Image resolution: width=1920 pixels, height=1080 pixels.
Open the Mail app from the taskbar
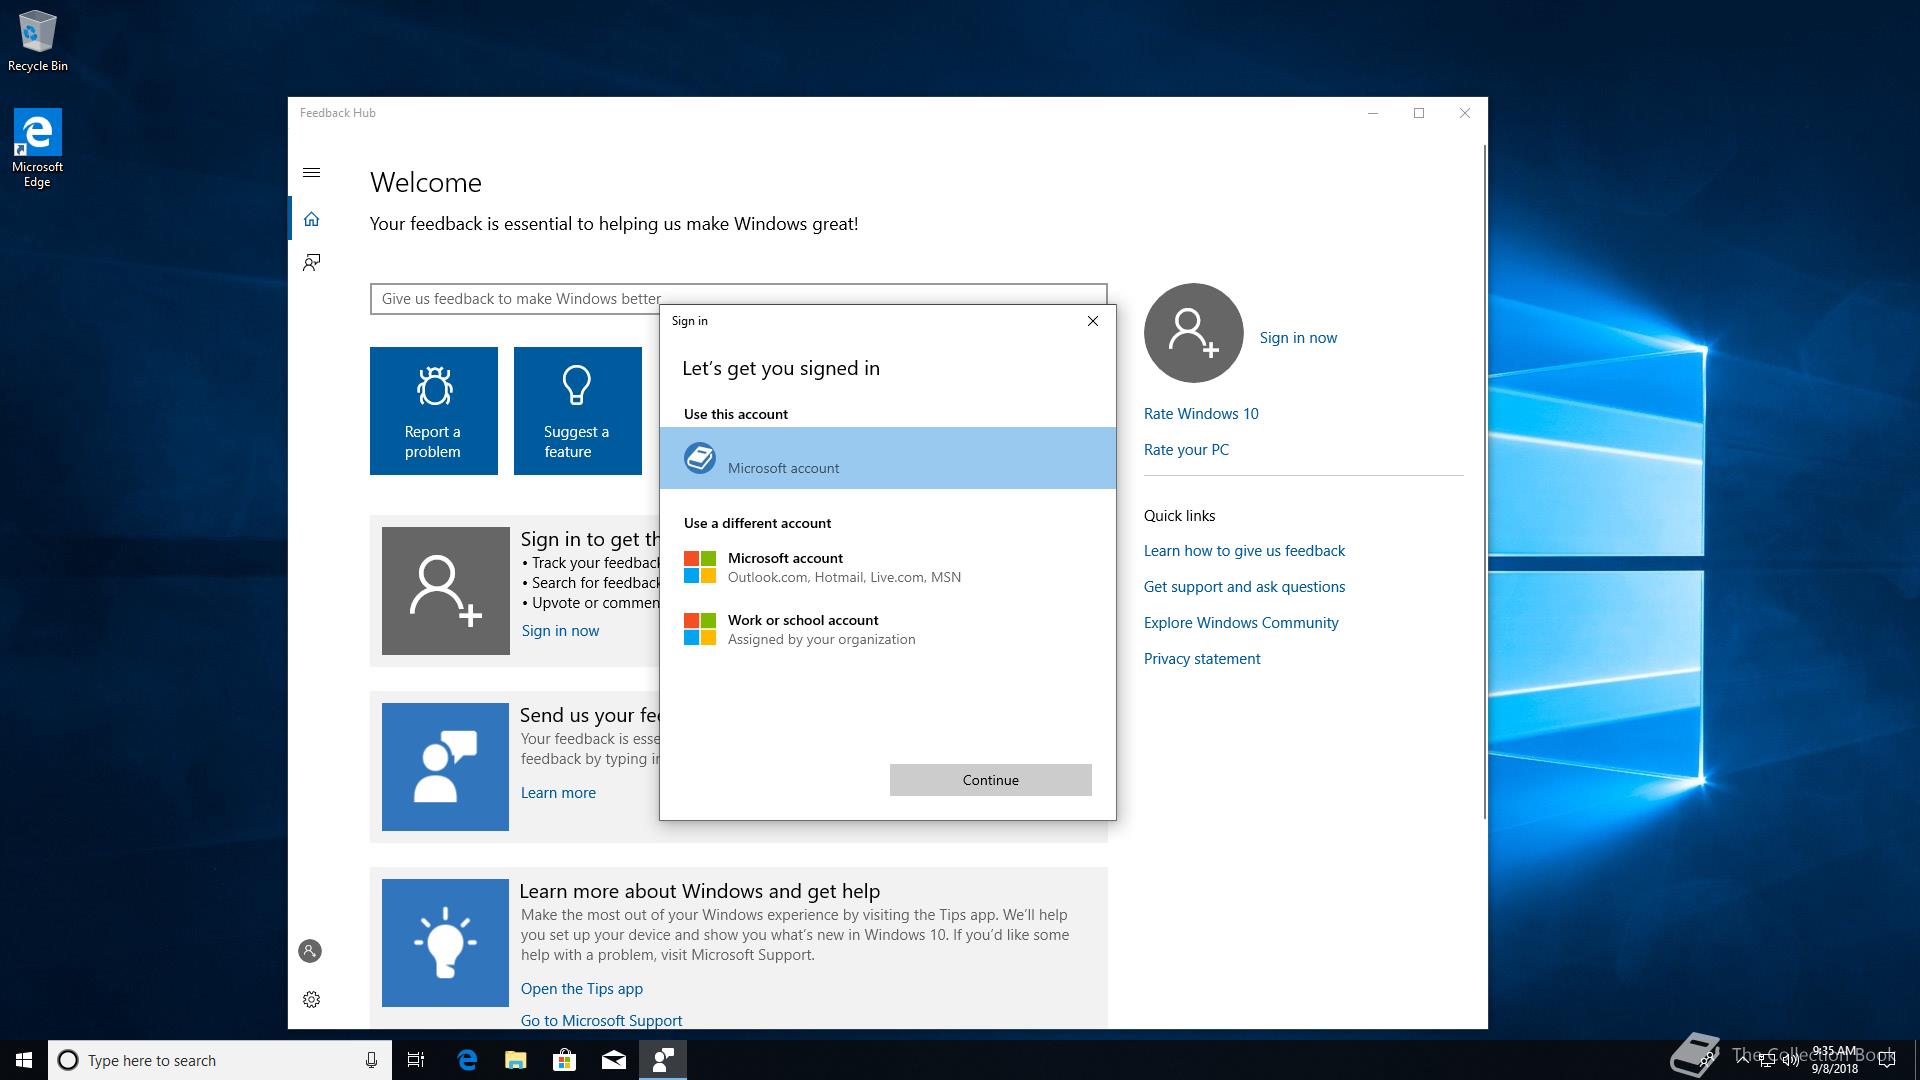click(x=614, y=1060)
